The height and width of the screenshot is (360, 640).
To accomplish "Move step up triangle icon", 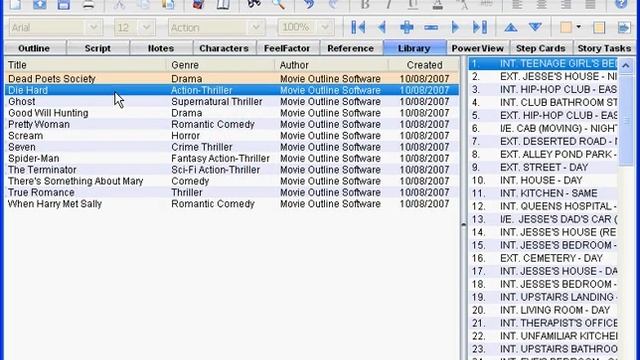I will pos(511,27).
